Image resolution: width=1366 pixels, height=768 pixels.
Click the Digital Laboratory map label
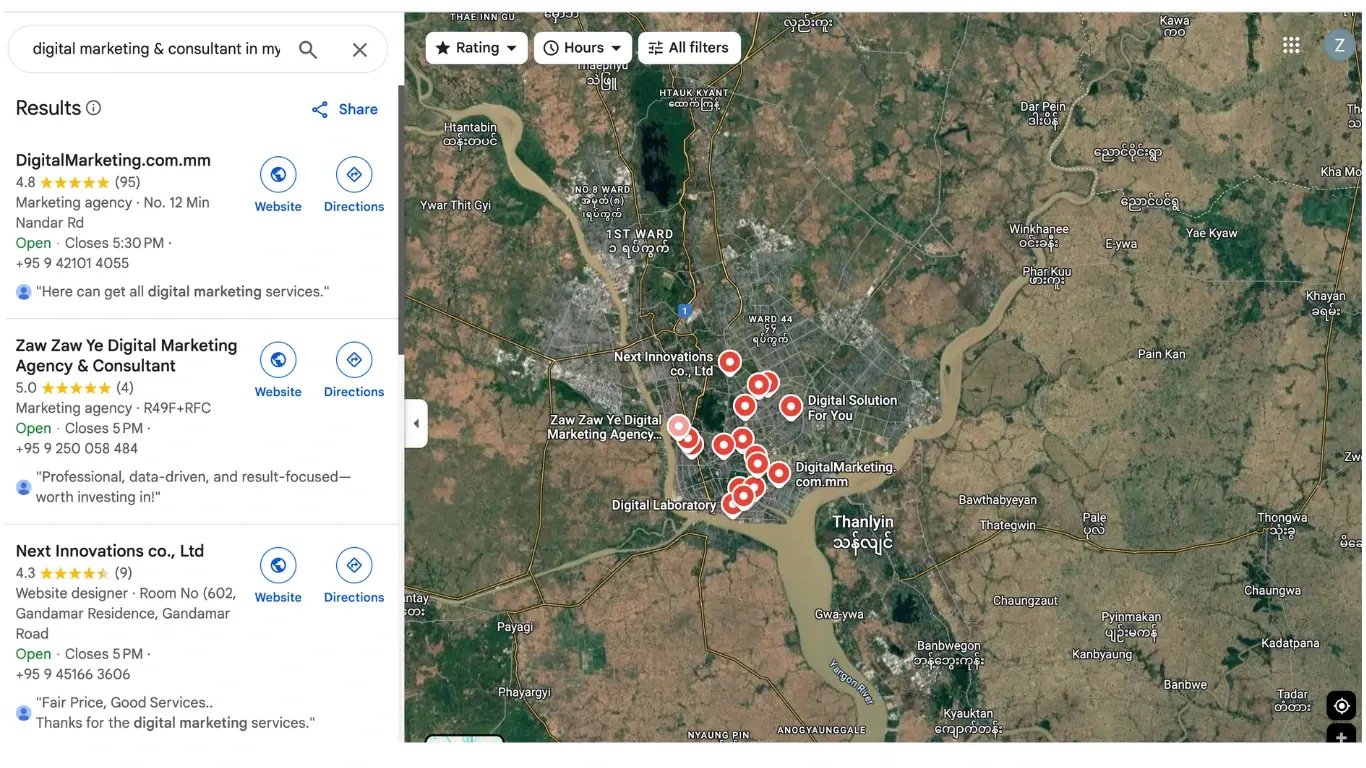(x=664, y=505)
